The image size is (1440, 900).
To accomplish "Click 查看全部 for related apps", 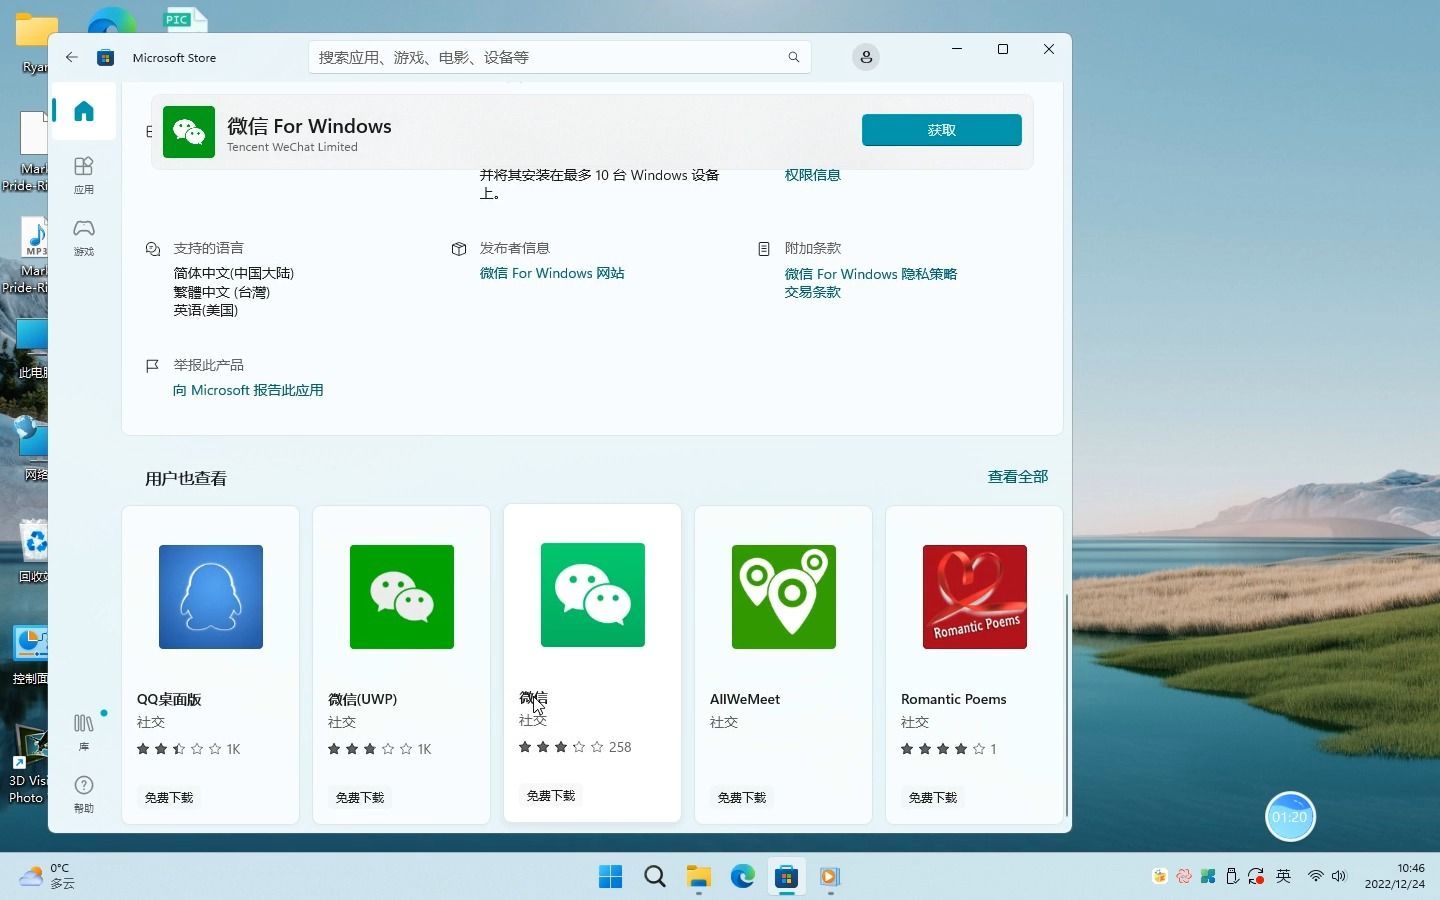I will [1017, 477].
